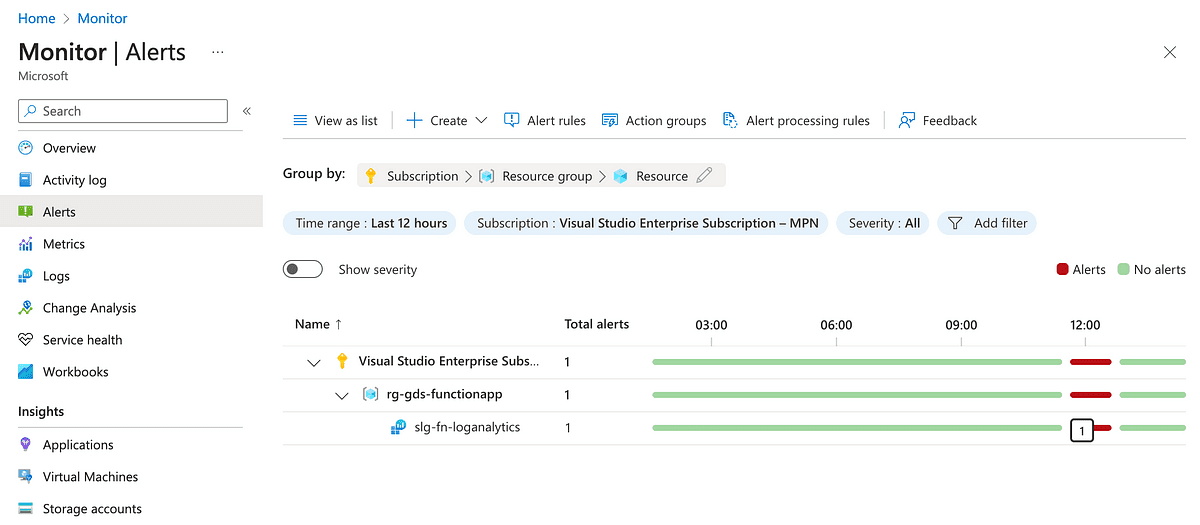Click the alert count marker on timeline

(x=1081, y=431)
